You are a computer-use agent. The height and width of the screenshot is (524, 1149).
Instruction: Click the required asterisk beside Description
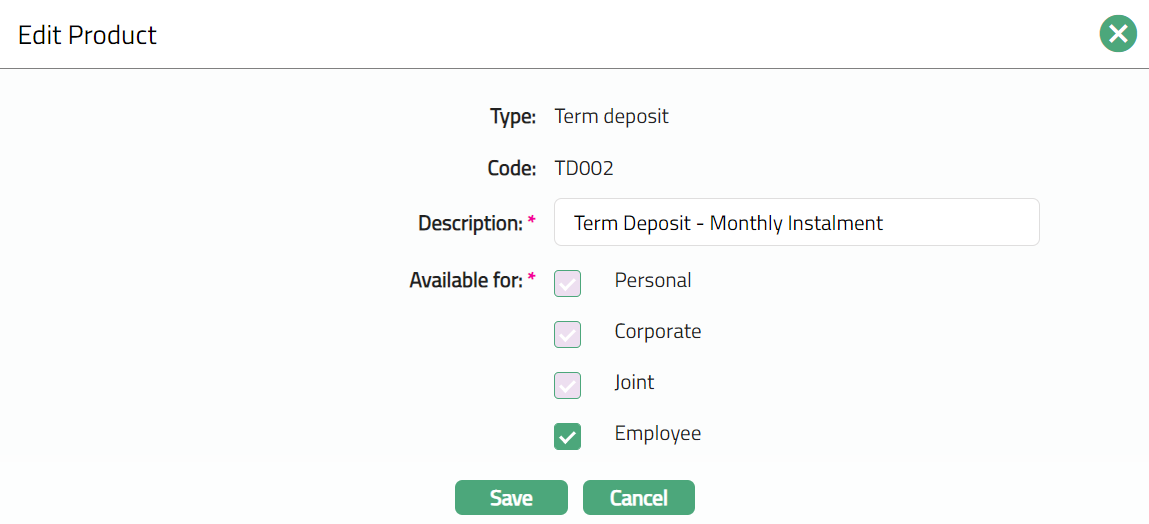click(531, 220)
